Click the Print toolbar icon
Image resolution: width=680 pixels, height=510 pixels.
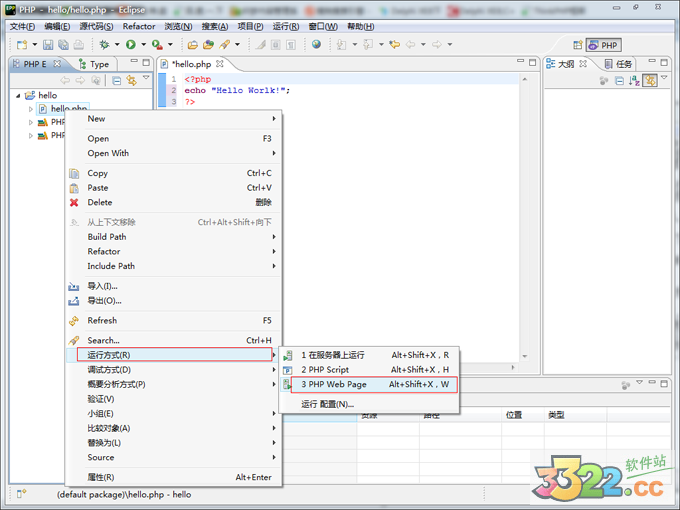coord(78,45)
